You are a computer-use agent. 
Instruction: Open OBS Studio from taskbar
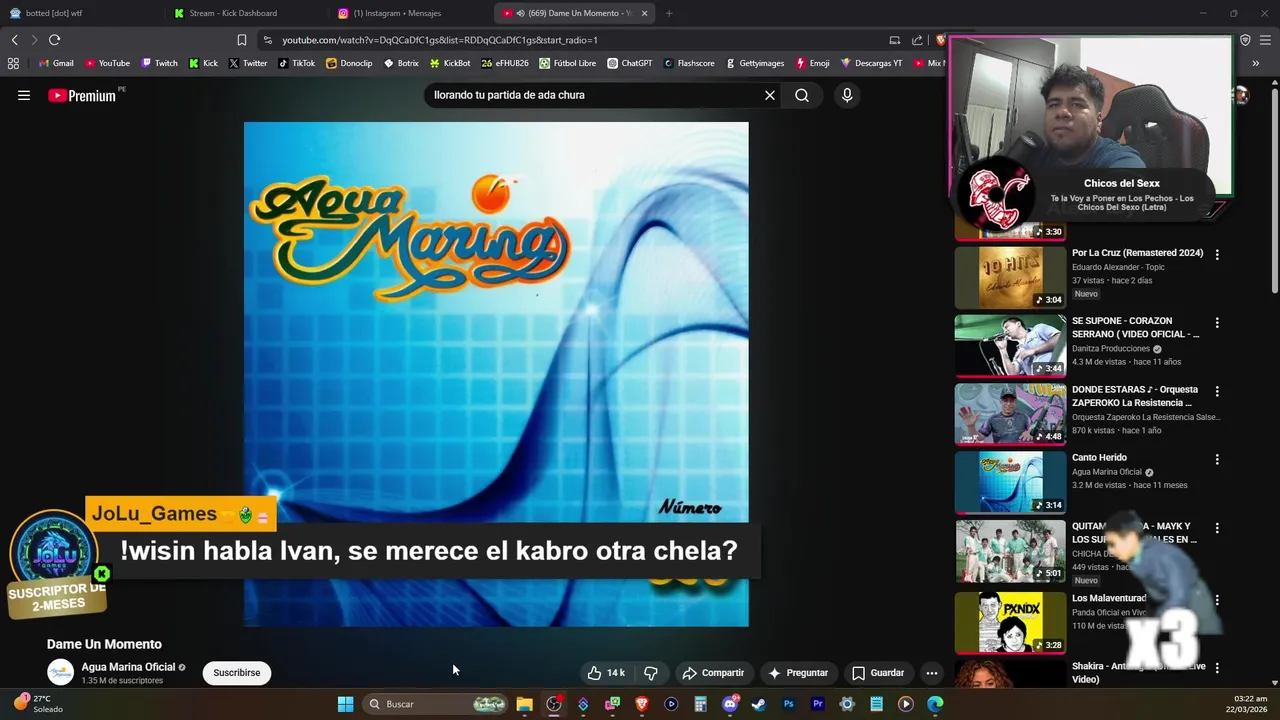553,704
